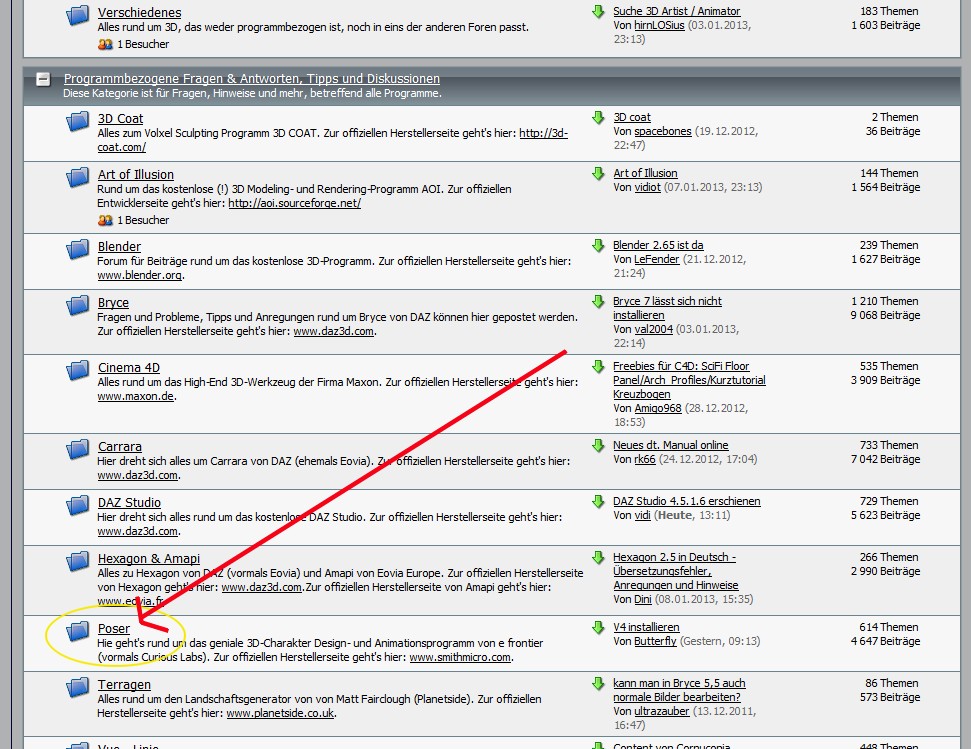The image size is (971, 749).
Task: Open the 3D Coat forum
Action: point(120,118)
